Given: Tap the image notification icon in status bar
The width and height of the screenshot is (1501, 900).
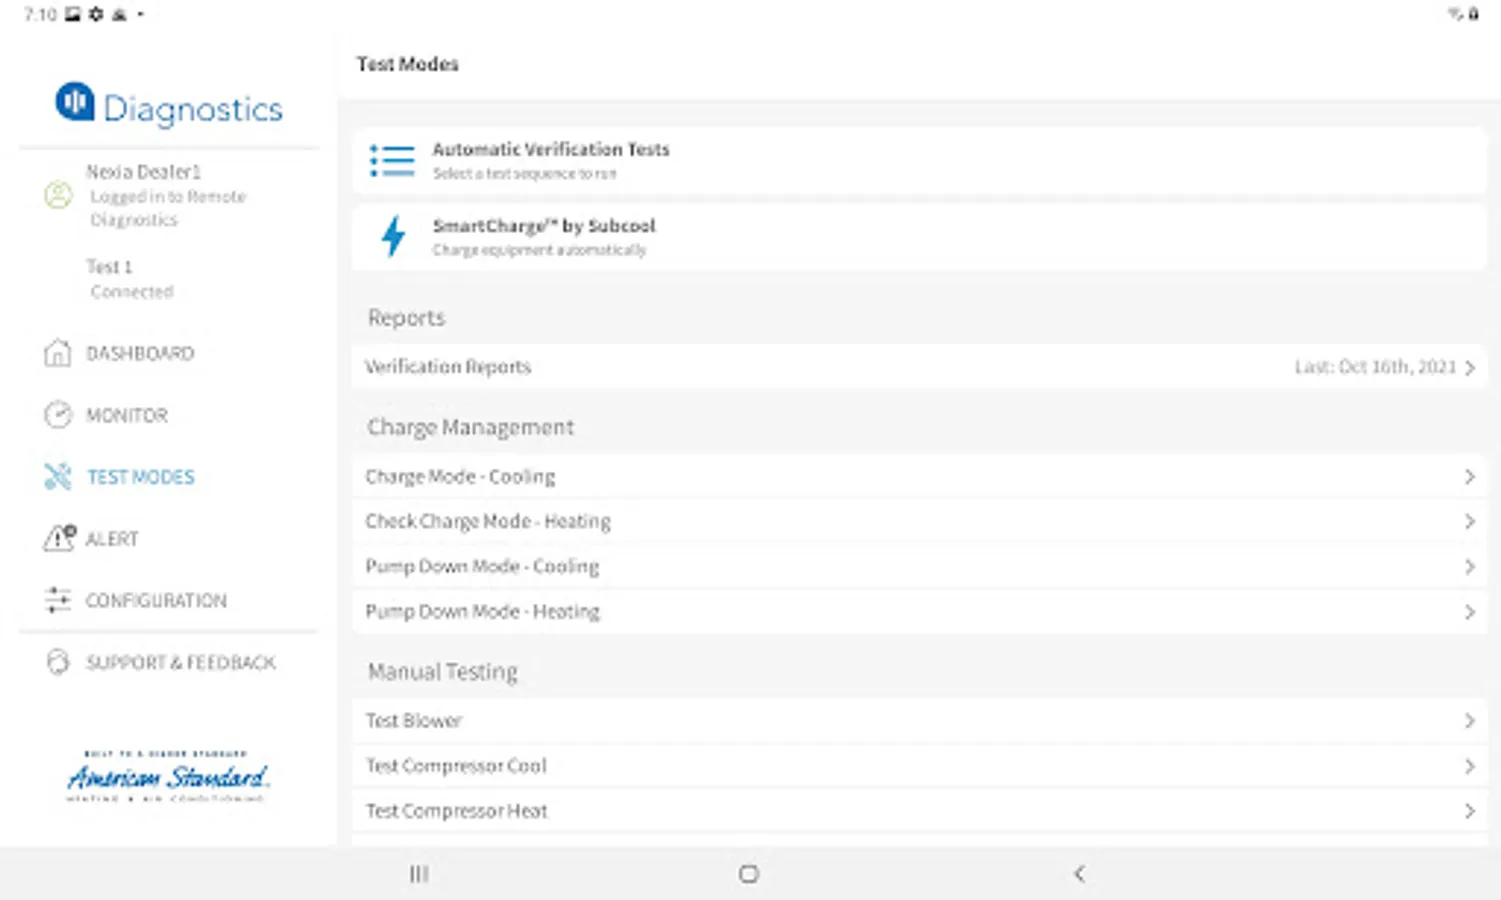Looking at the screenshot, I should (x=73, y=14).
